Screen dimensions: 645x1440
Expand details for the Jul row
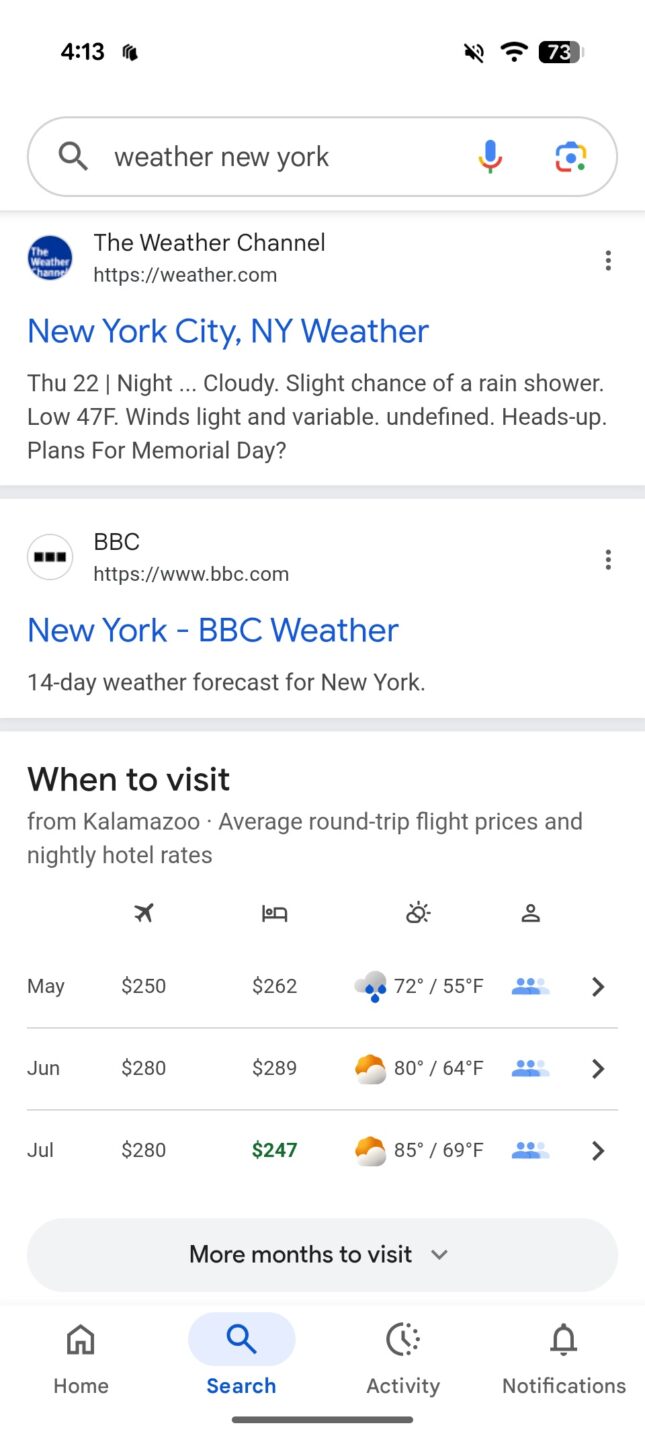597,1150
